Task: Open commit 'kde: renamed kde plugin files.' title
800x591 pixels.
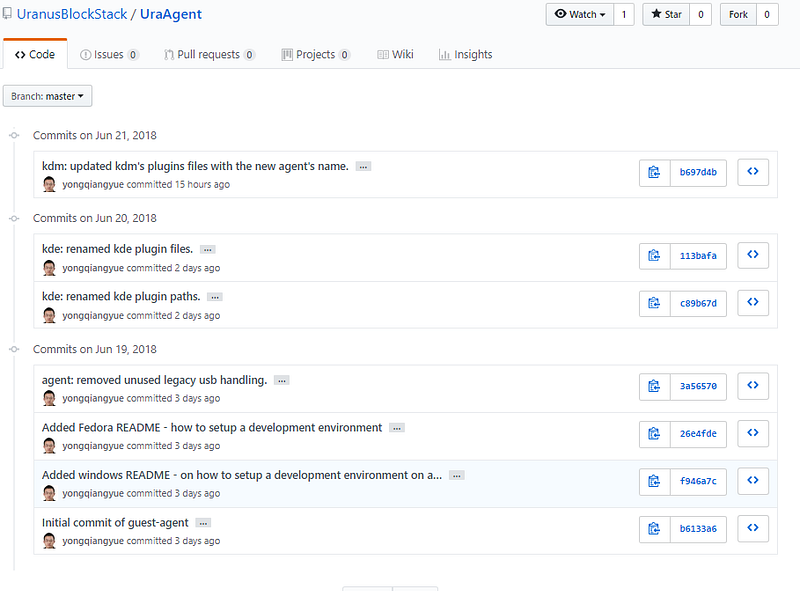Action: (117, 249)
